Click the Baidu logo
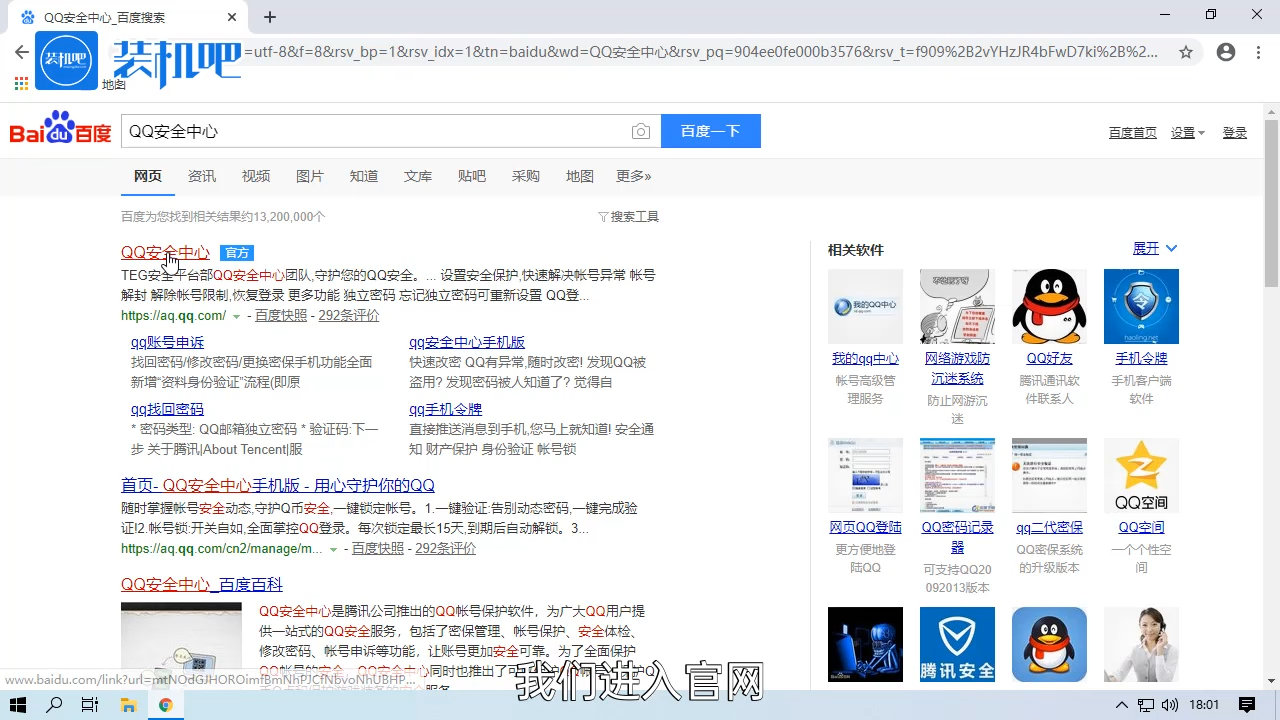1280x720 pixels. click(60, 131)
